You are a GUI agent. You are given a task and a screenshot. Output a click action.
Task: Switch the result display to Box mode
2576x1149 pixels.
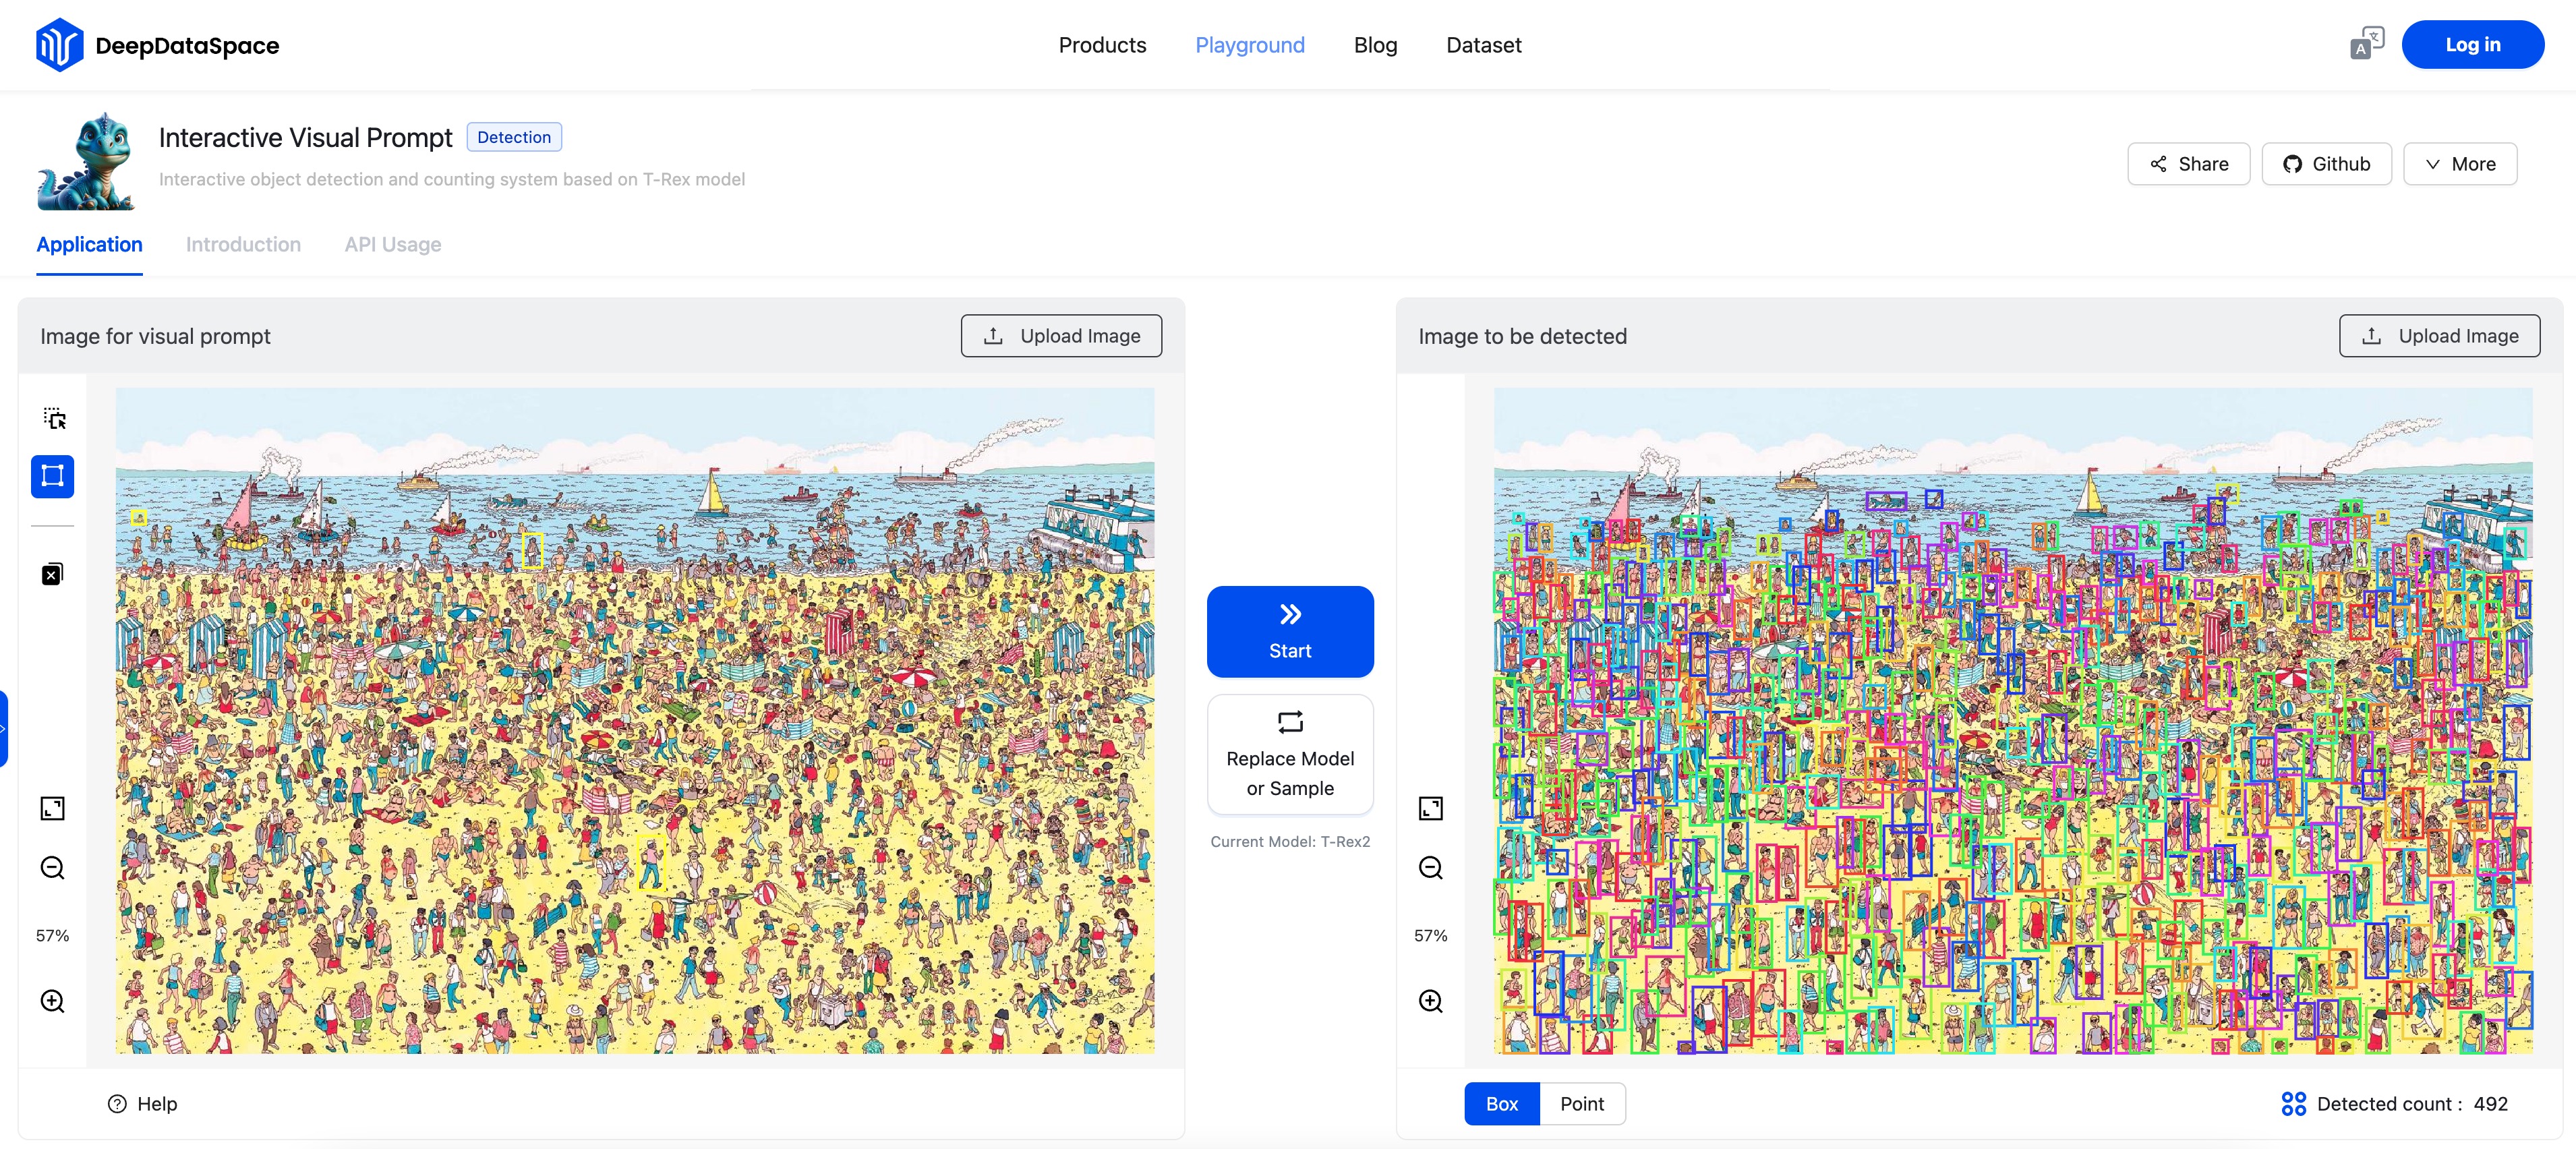[x=1501, y=1104]
